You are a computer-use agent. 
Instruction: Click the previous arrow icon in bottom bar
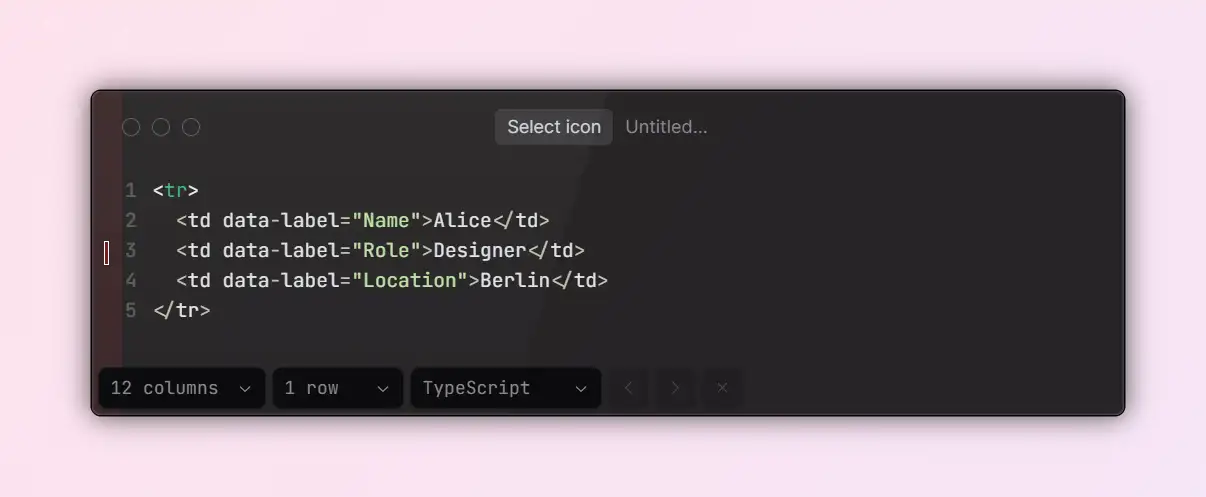629,388
